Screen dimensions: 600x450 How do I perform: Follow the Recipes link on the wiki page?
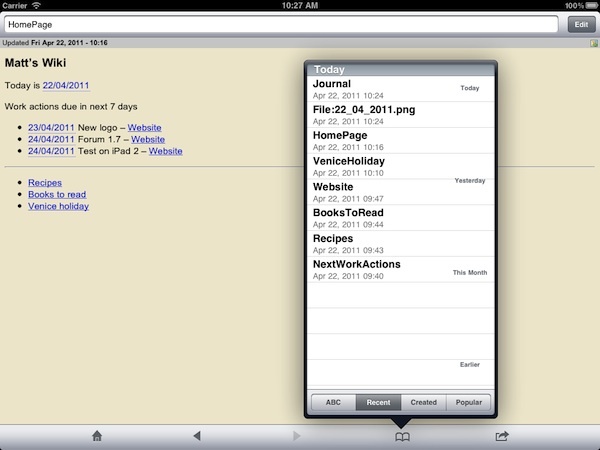click(45, 183)
